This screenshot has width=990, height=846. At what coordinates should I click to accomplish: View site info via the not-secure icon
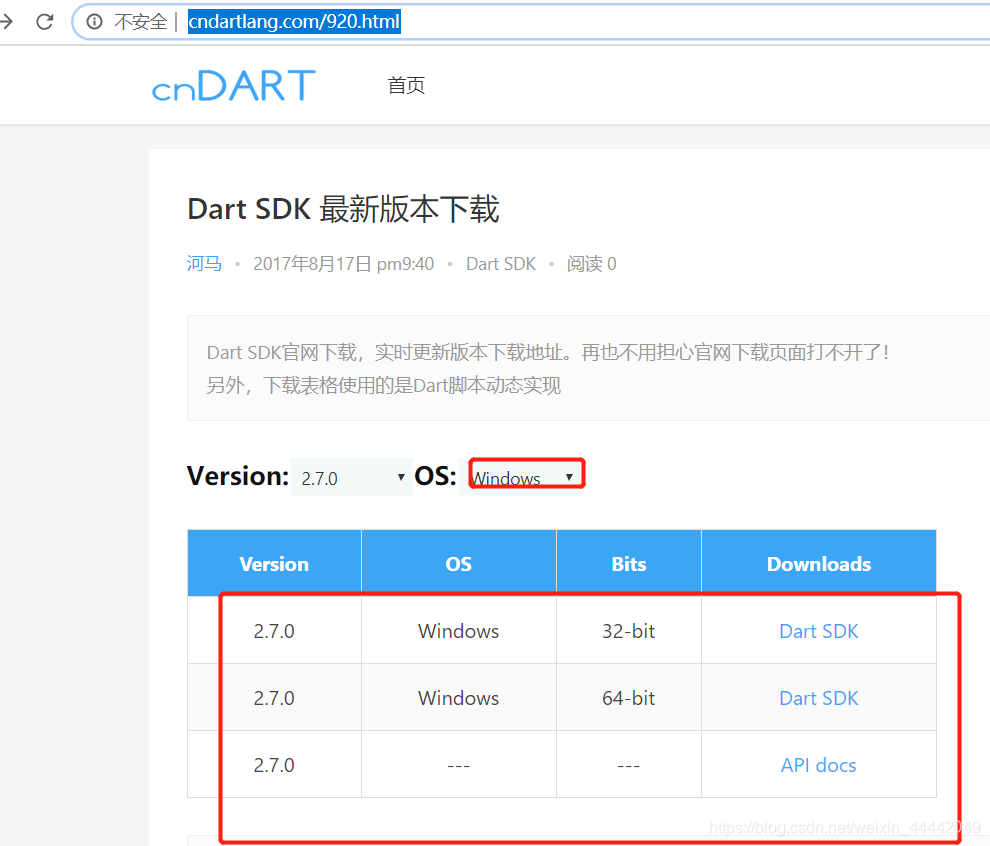pos(94,22)
